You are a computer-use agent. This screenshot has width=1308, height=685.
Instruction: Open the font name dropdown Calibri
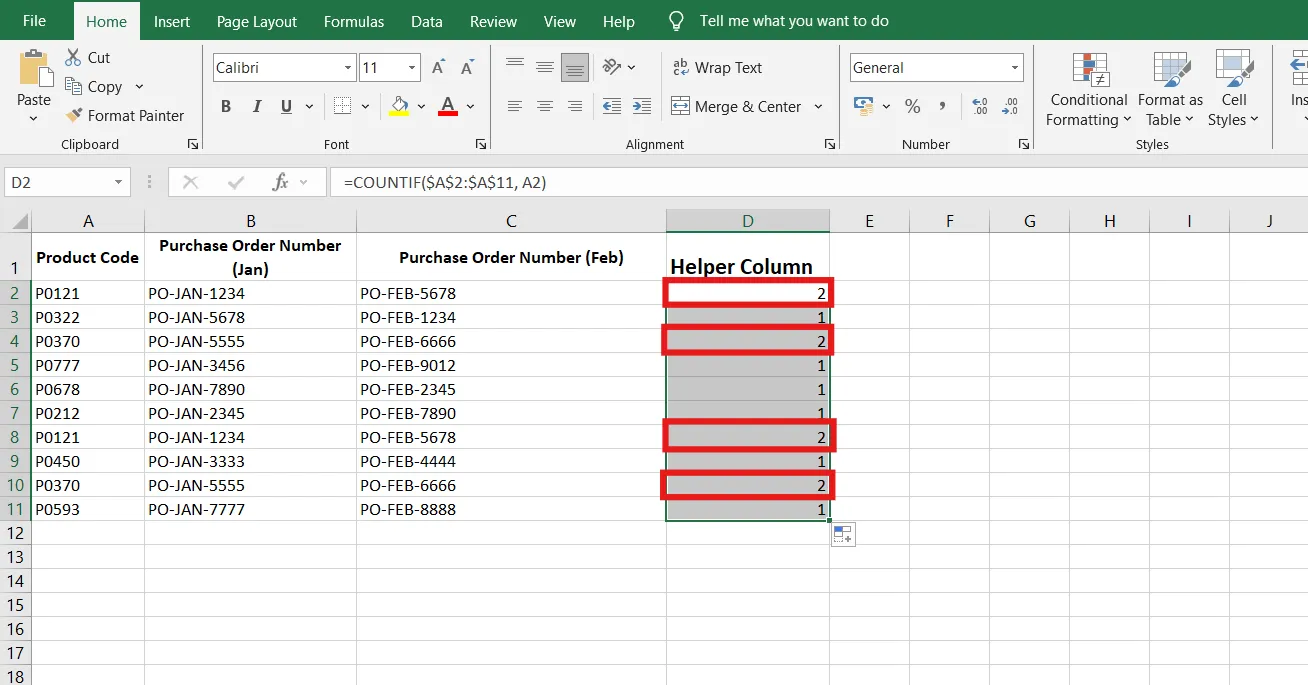[x=348, y=68]
